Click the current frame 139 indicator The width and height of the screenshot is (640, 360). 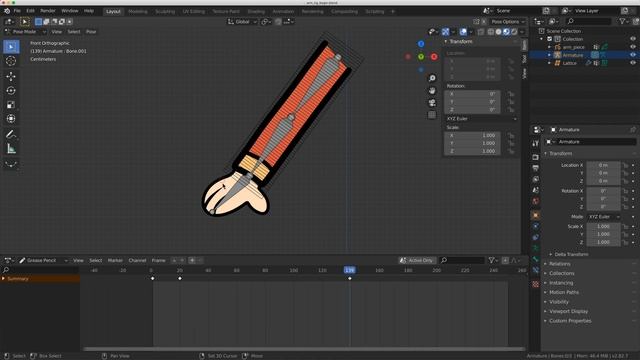coord(349,270)
